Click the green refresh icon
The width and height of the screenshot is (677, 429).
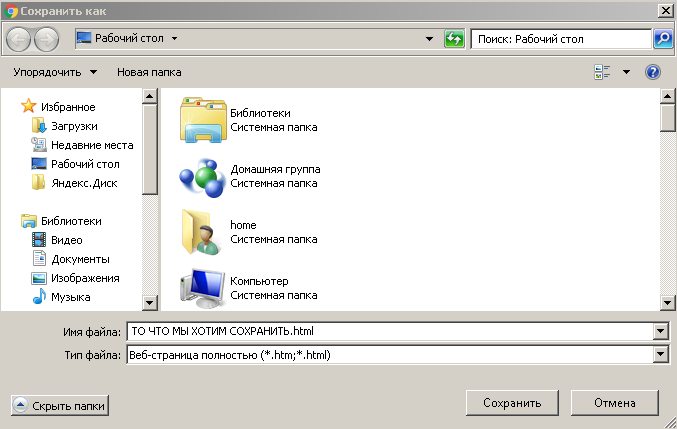point(454,39)
